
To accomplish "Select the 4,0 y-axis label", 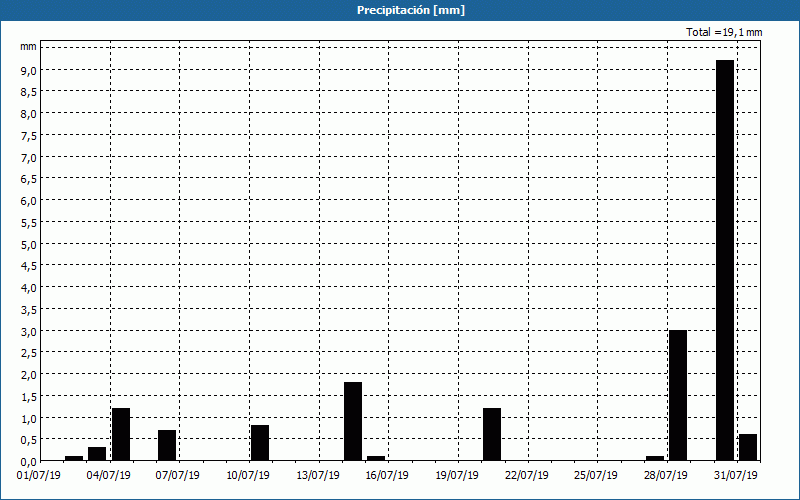I will [29, 288].
